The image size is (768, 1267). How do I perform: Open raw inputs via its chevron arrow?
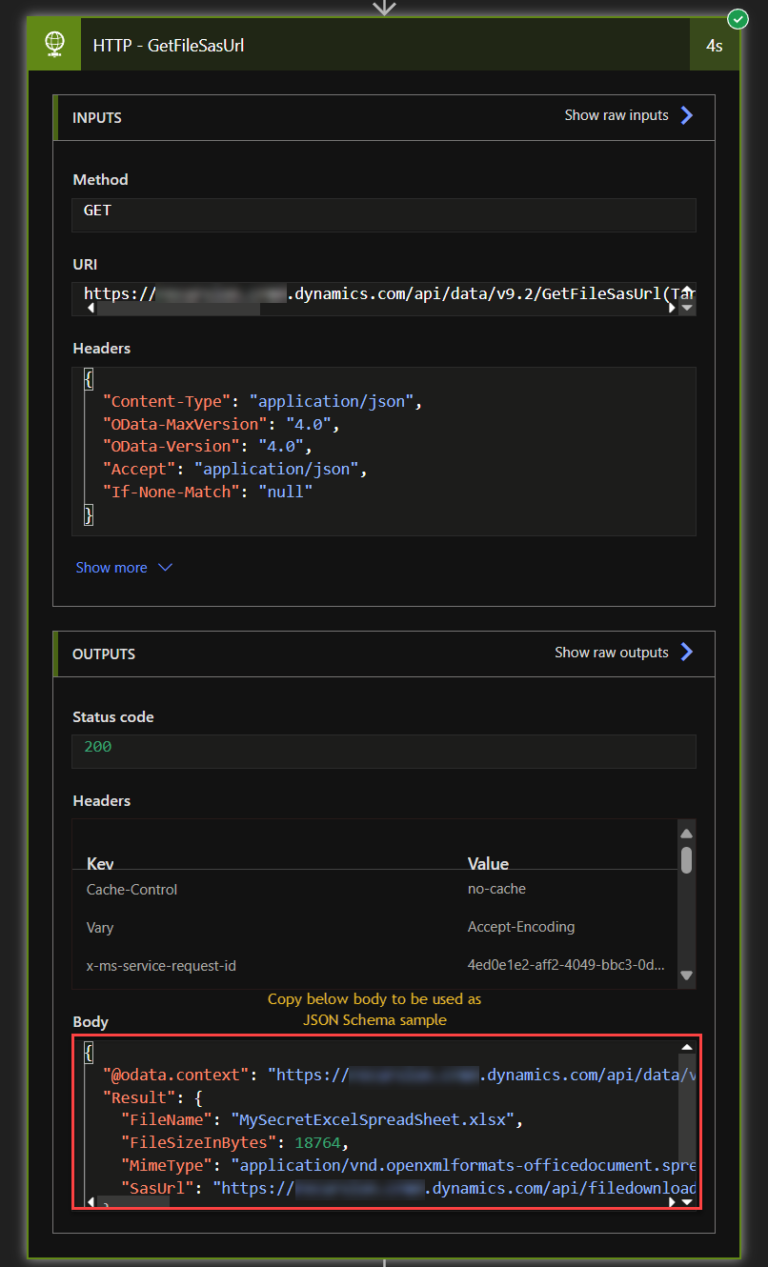click(x=687, y=115)
